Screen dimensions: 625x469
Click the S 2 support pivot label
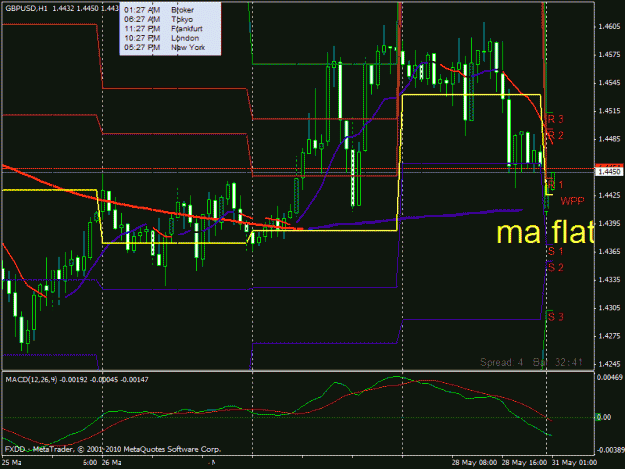[556, 267]
